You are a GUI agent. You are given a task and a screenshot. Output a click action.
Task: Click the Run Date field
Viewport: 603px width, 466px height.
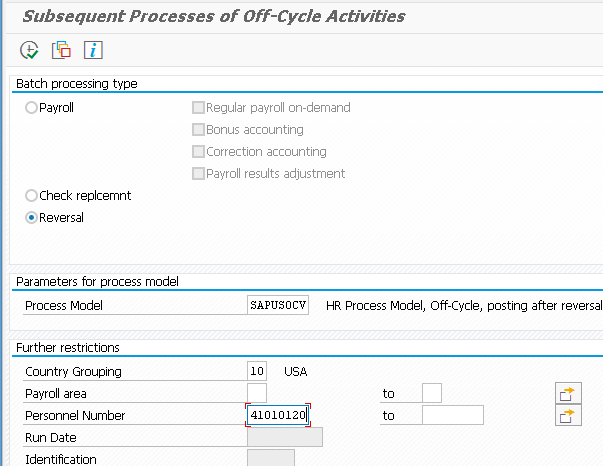pos(284,437)
